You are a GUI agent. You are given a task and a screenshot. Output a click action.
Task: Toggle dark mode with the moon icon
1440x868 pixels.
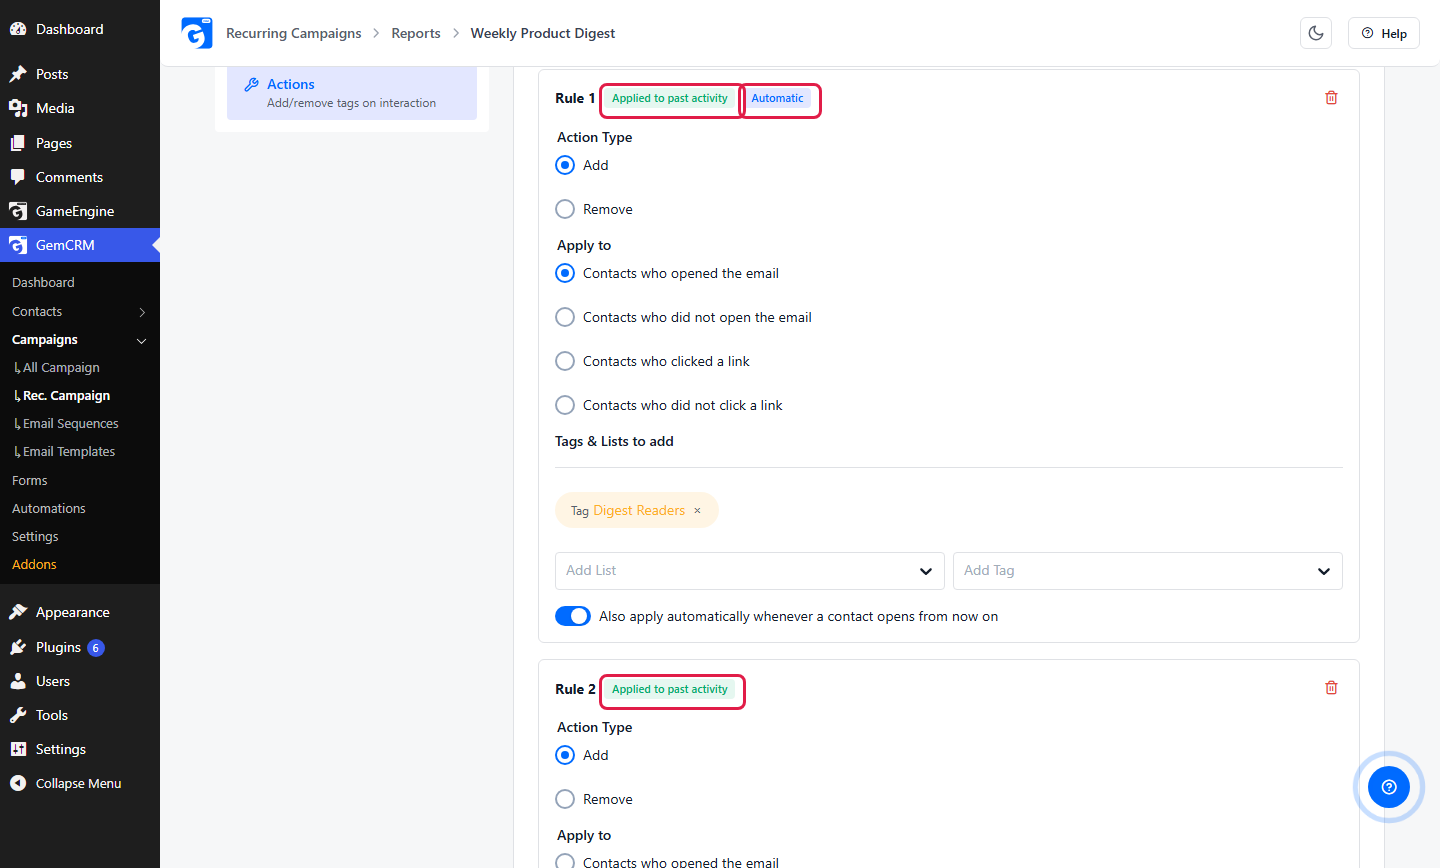coord(1316,33)
